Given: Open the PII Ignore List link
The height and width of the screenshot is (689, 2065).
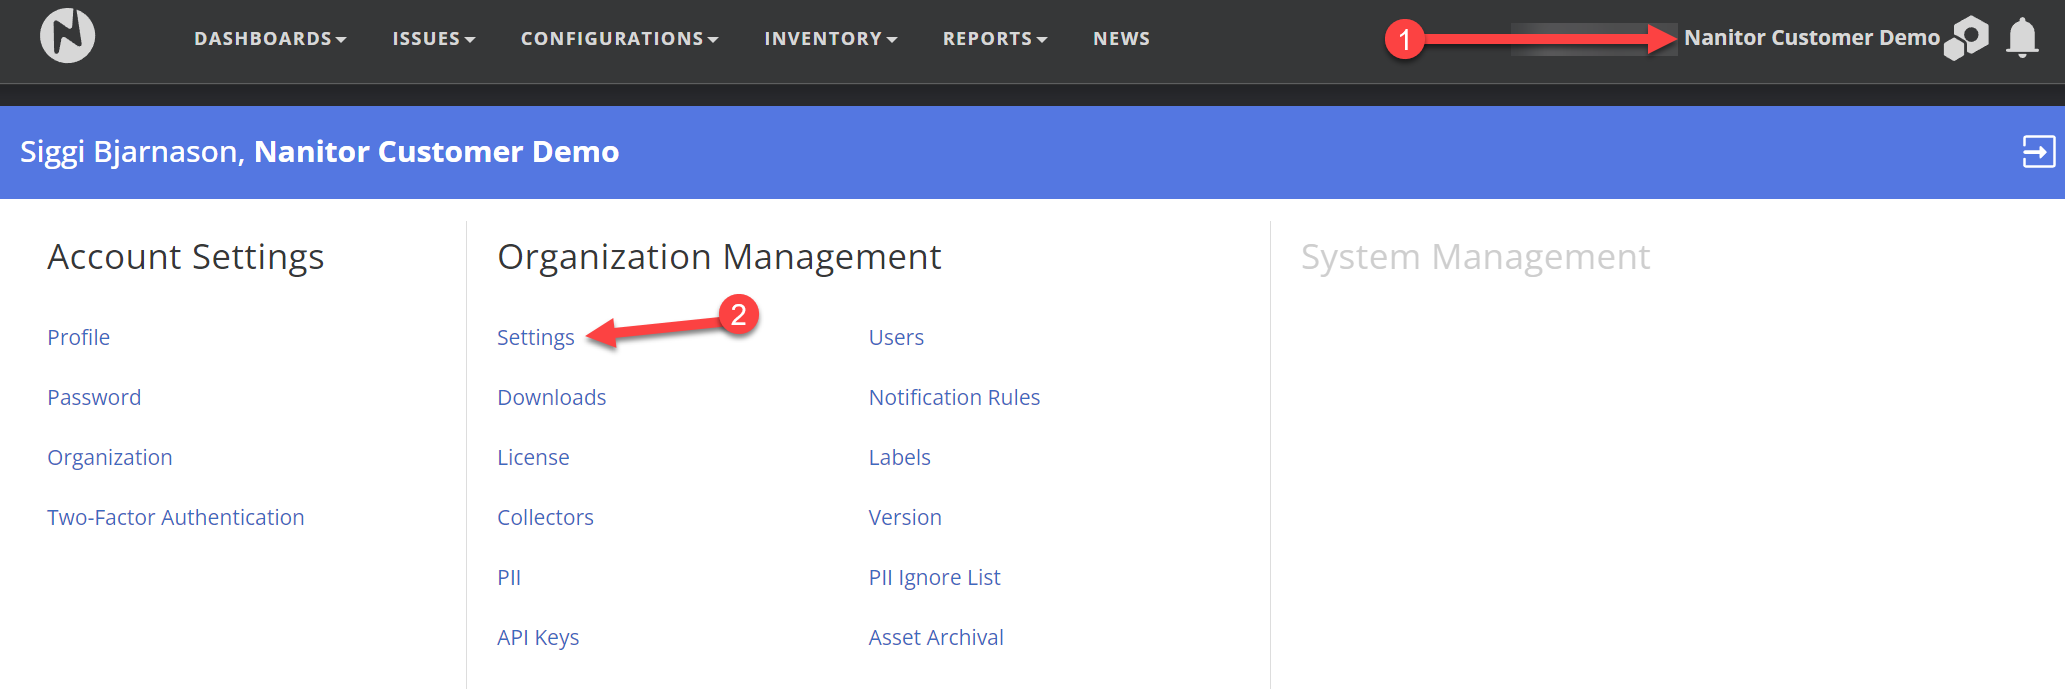Looking at the screenshot, I should click(934, 578).
